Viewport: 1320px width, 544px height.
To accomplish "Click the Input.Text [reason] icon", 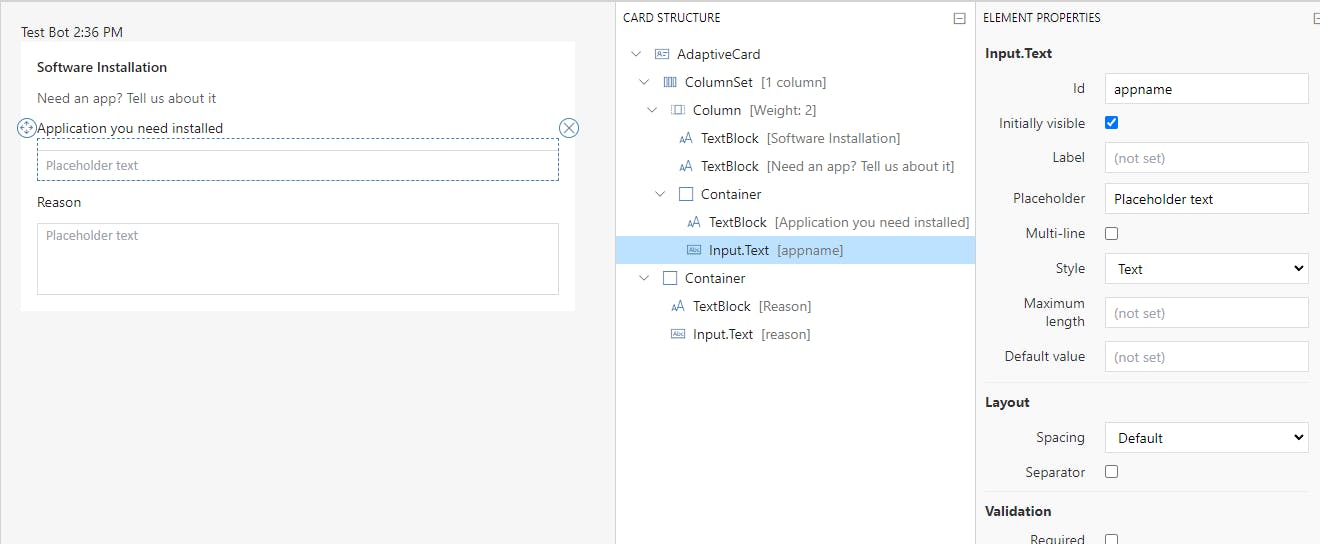I will pos(678,334).
